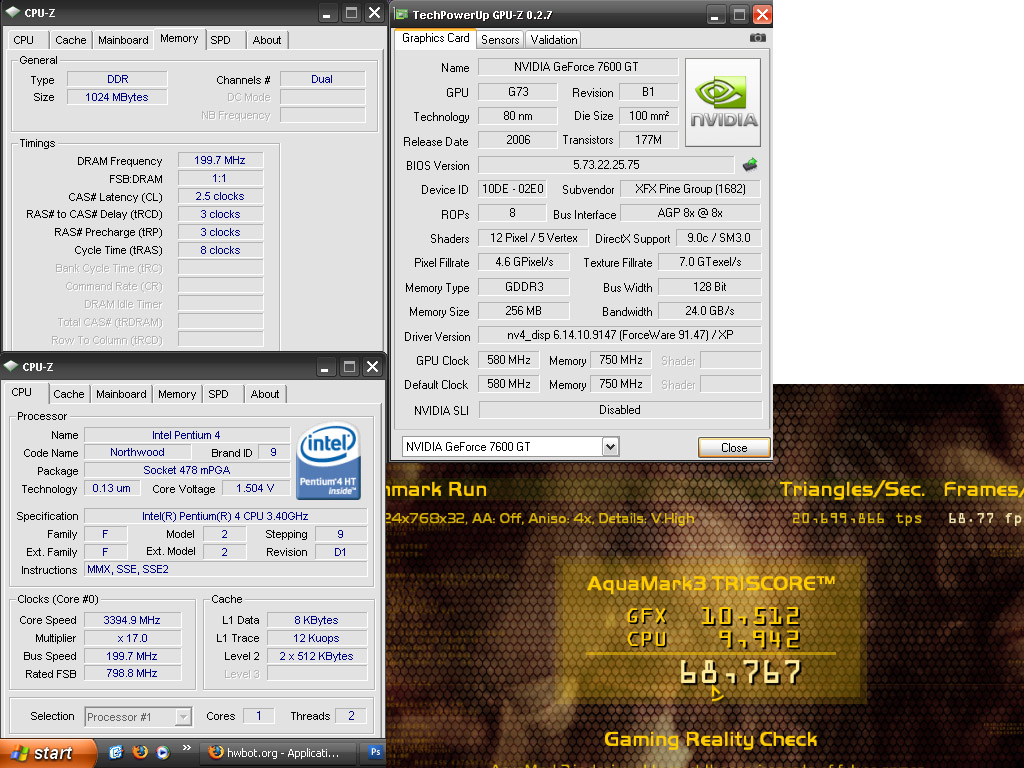1024x768 pixels.
Task: Open the Processor #1 selection dropdown
Action: pos(184,716)
